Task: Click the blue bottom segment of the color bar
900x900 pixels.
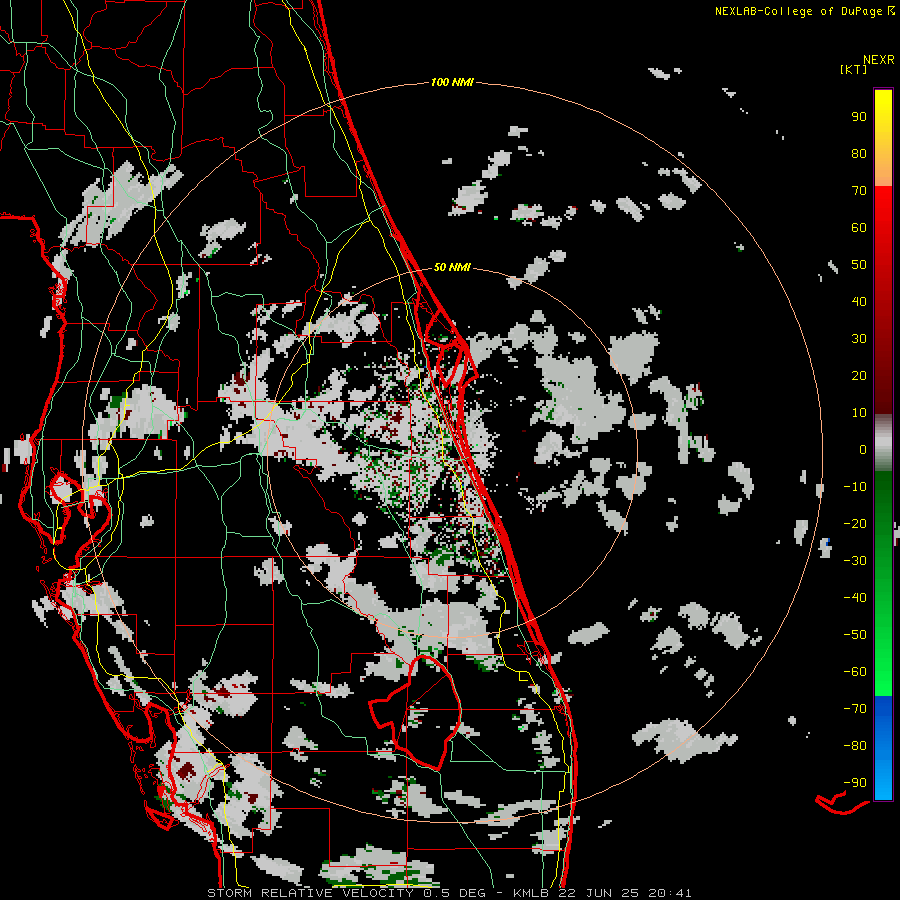Action: click(883, 747)
